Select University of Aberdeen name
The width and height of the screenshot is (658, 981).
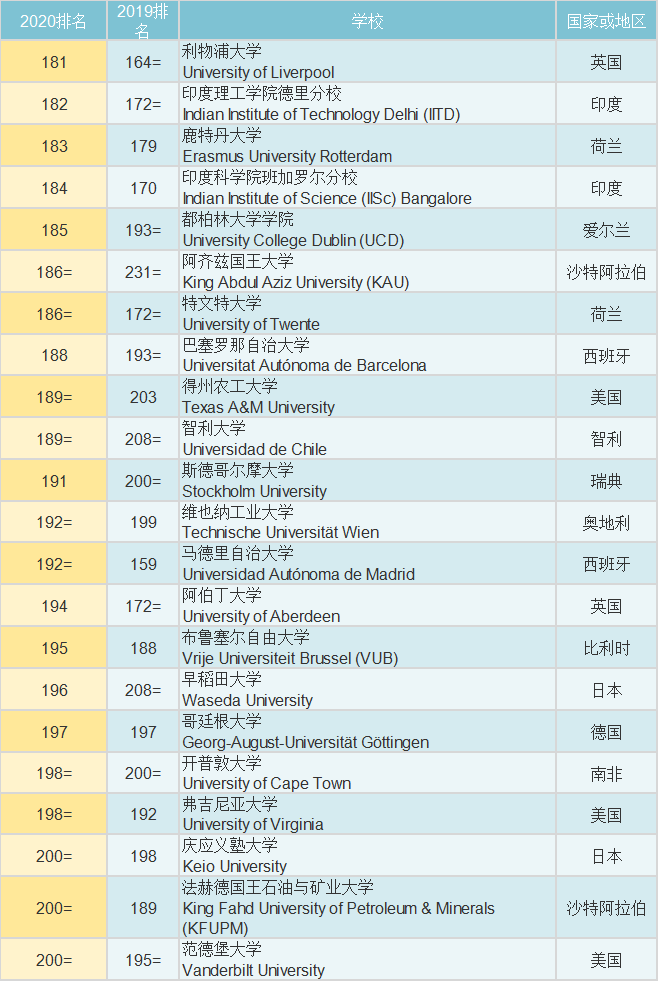pyautogui.click(x=261, y=616)
